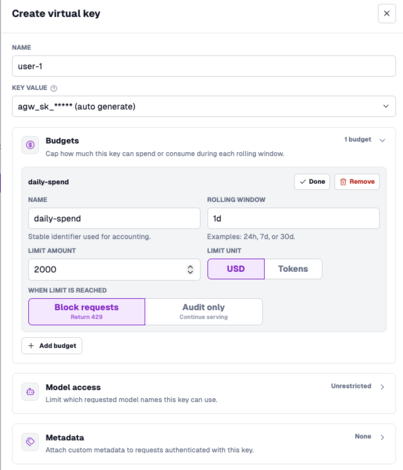Click the 'Examples: 24h, 7d, or 30d' hint
403x470 pixels.
251,237
